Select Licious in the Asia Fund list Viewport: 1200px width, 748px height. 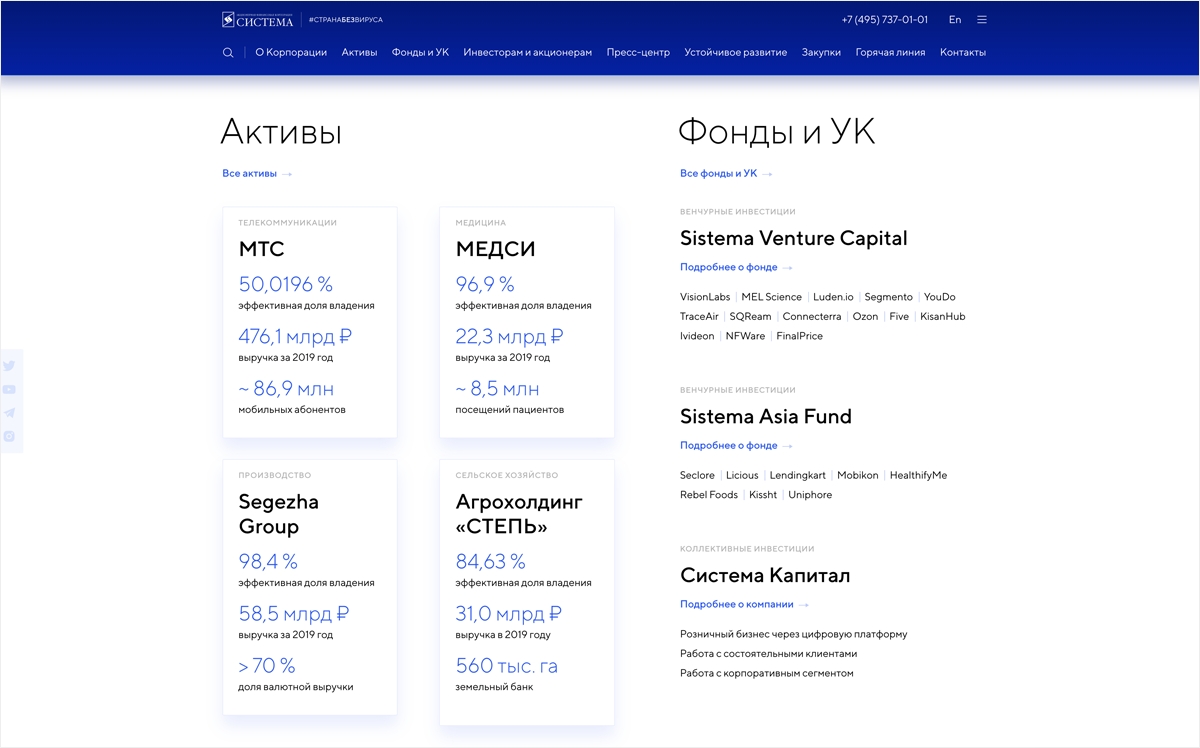tap(743, 476)
